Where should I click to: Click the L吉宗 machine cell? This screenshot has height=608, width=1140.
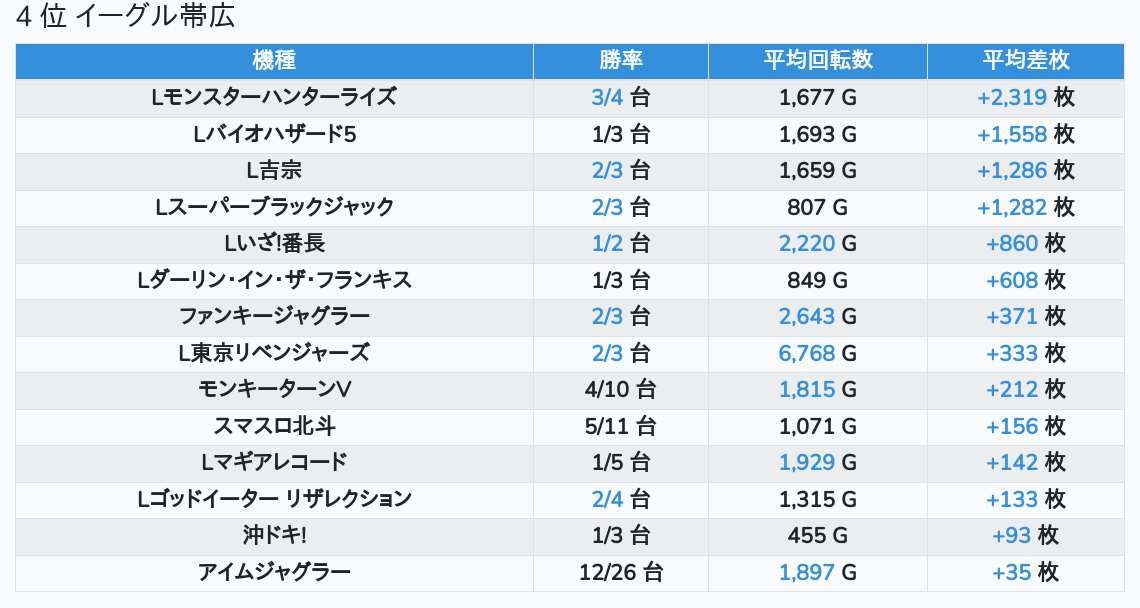[x=274, y=171]
